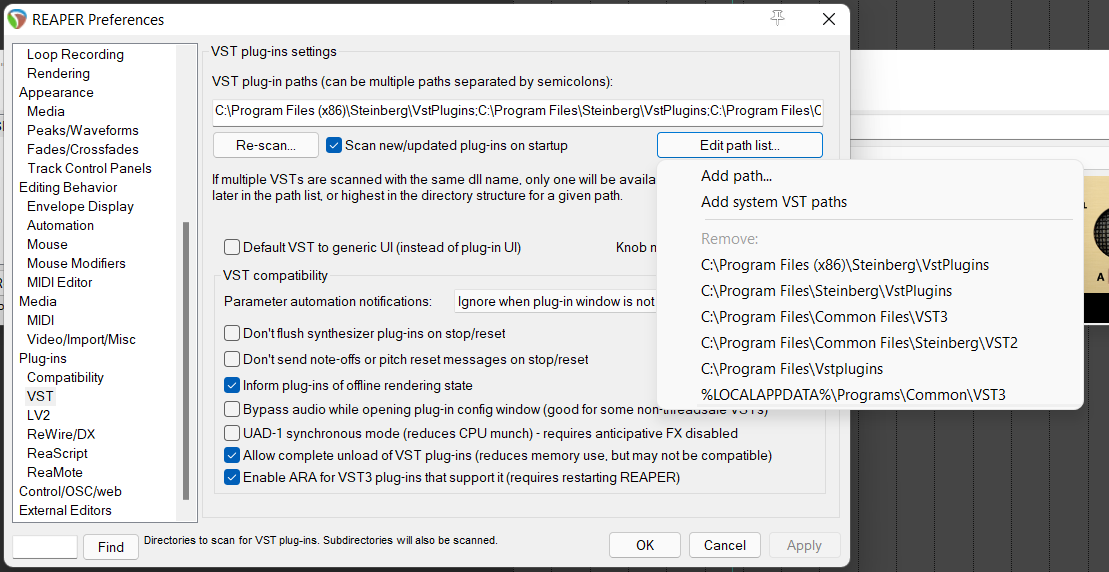Viewport: 1109px width, 572px height.
Task: Disable Enable ARA for VST3 plug-ins
Action: click(231, 477)
